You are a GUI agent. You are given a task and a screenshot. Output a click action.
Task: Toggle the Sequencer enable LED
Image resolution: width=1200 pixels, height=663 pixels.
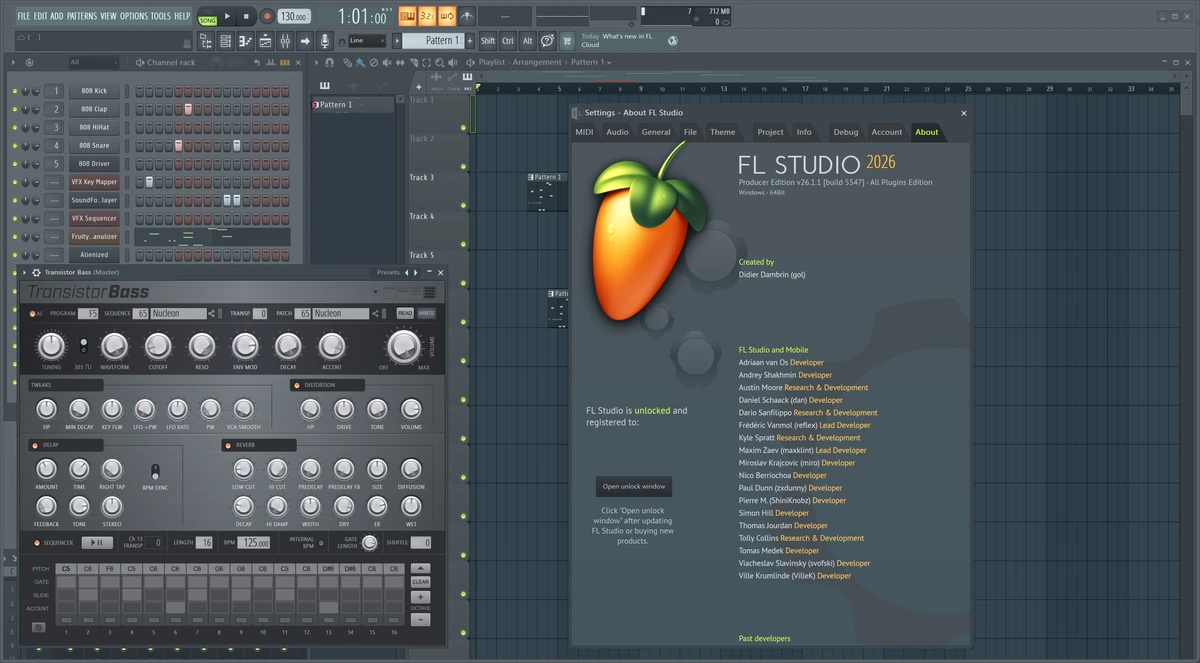[x=36, y=543]
